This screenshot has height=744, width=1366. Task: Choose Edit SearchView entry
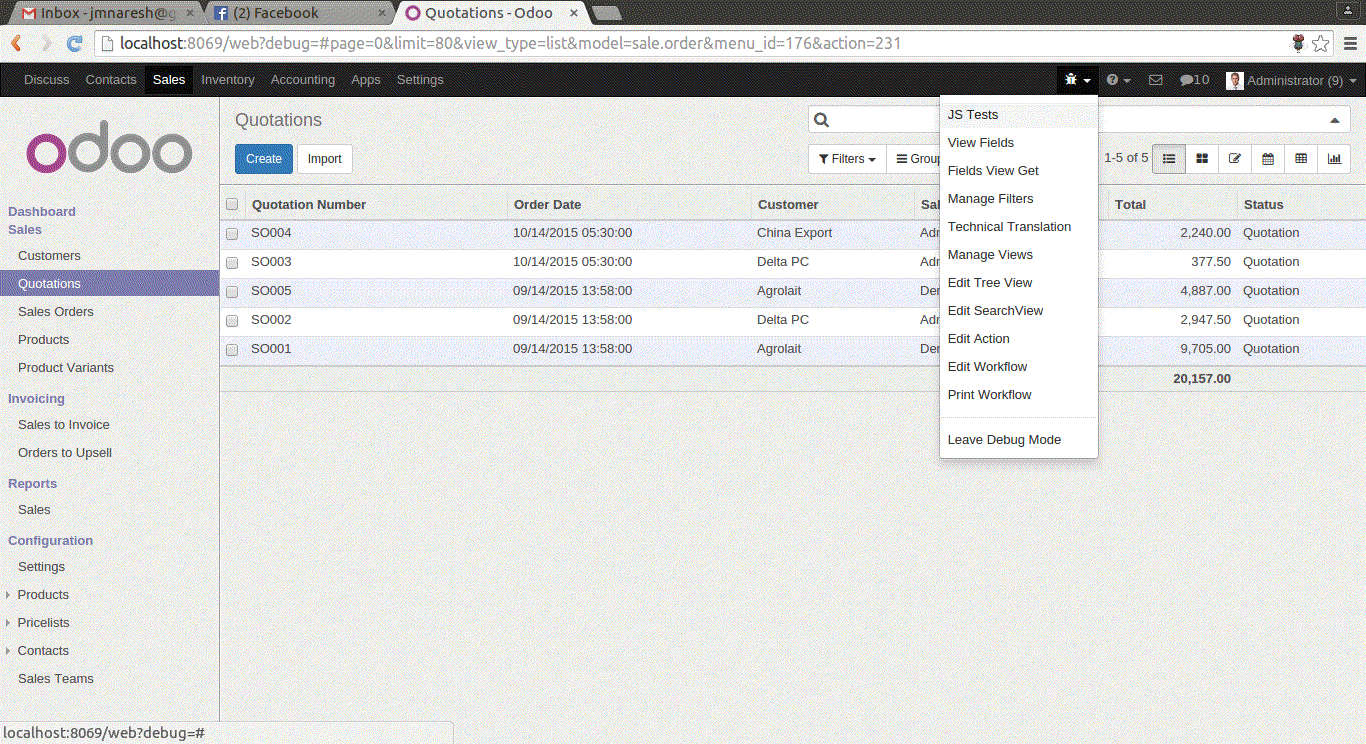tap(1019, 311)
